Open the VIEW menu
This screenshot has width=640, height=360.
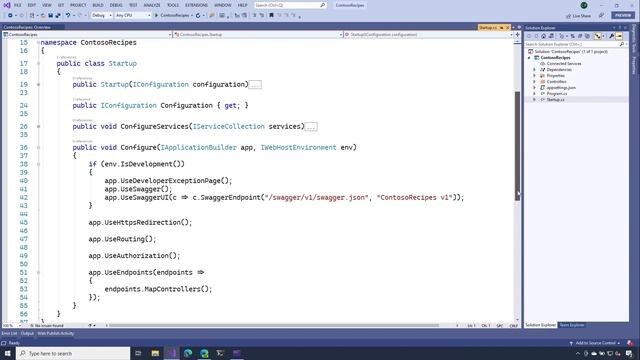point(47,5)
